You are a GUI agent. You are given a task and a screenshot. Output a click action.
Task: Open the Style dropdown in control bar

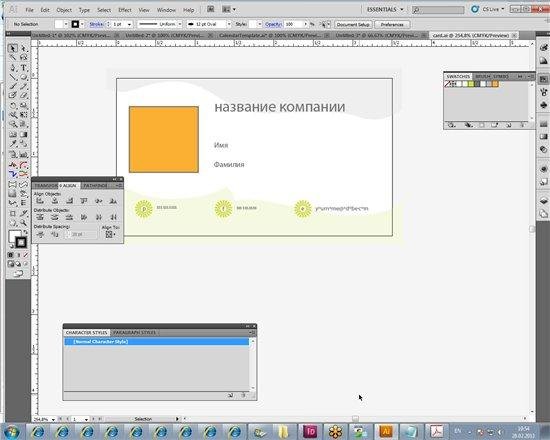[x=260, y=24]
